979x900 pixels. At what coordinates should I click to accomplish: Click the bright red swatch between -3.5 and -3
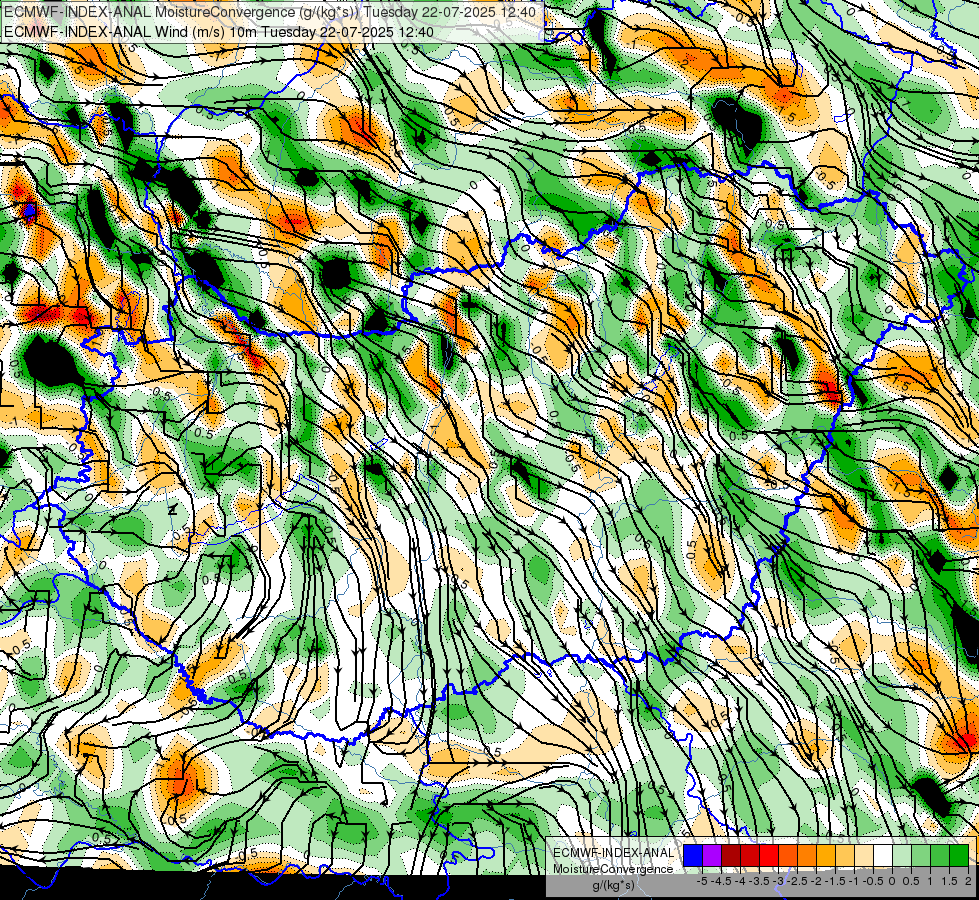(x=769, y=855)
